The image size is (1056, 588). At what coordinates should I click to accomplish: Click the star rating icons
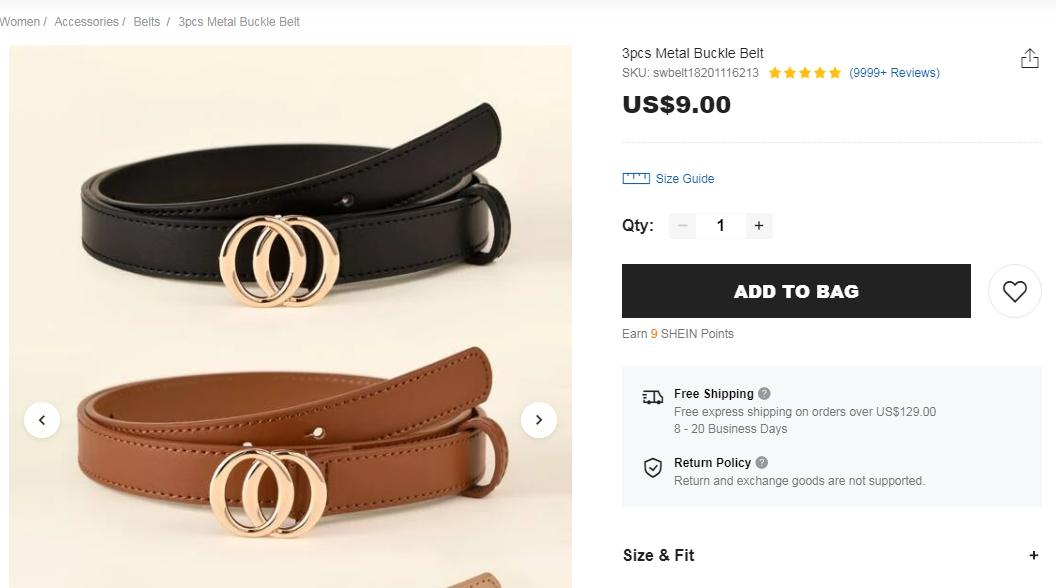coord(805,73)
